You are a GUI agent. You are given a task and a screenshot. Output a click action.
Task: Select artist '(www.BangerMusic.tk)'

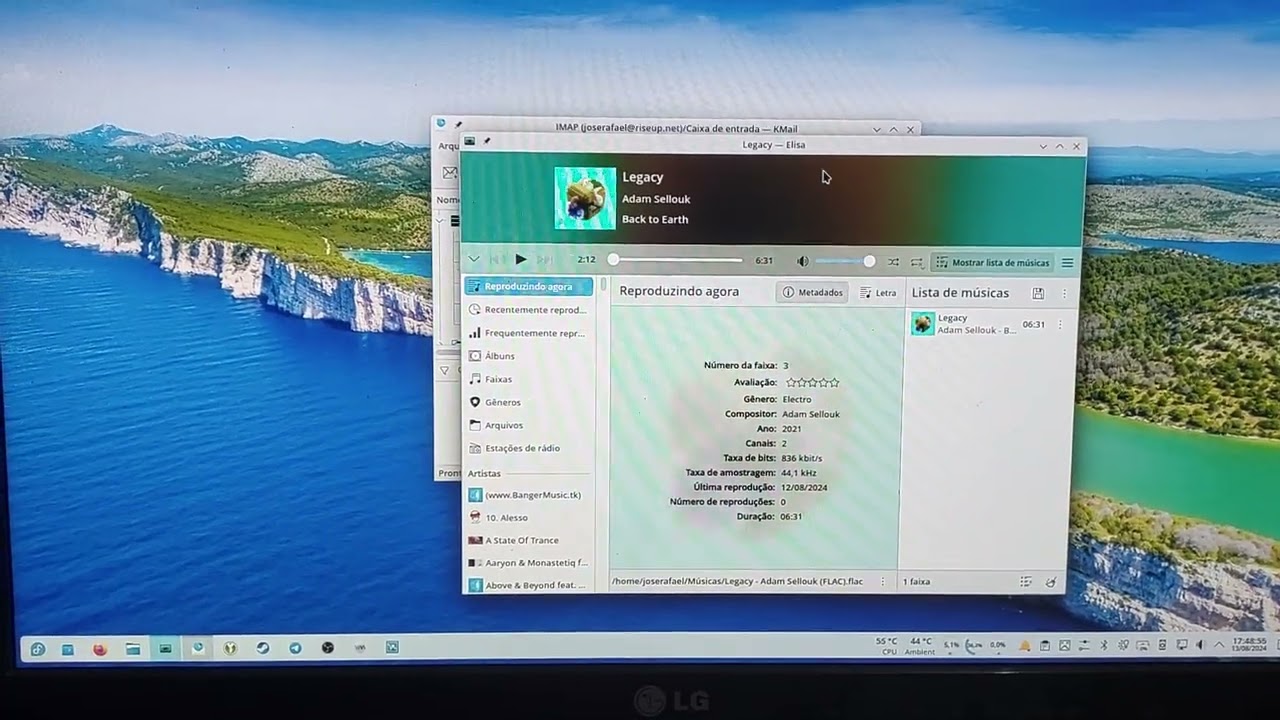pyautogui.click(x=529, y=495)
